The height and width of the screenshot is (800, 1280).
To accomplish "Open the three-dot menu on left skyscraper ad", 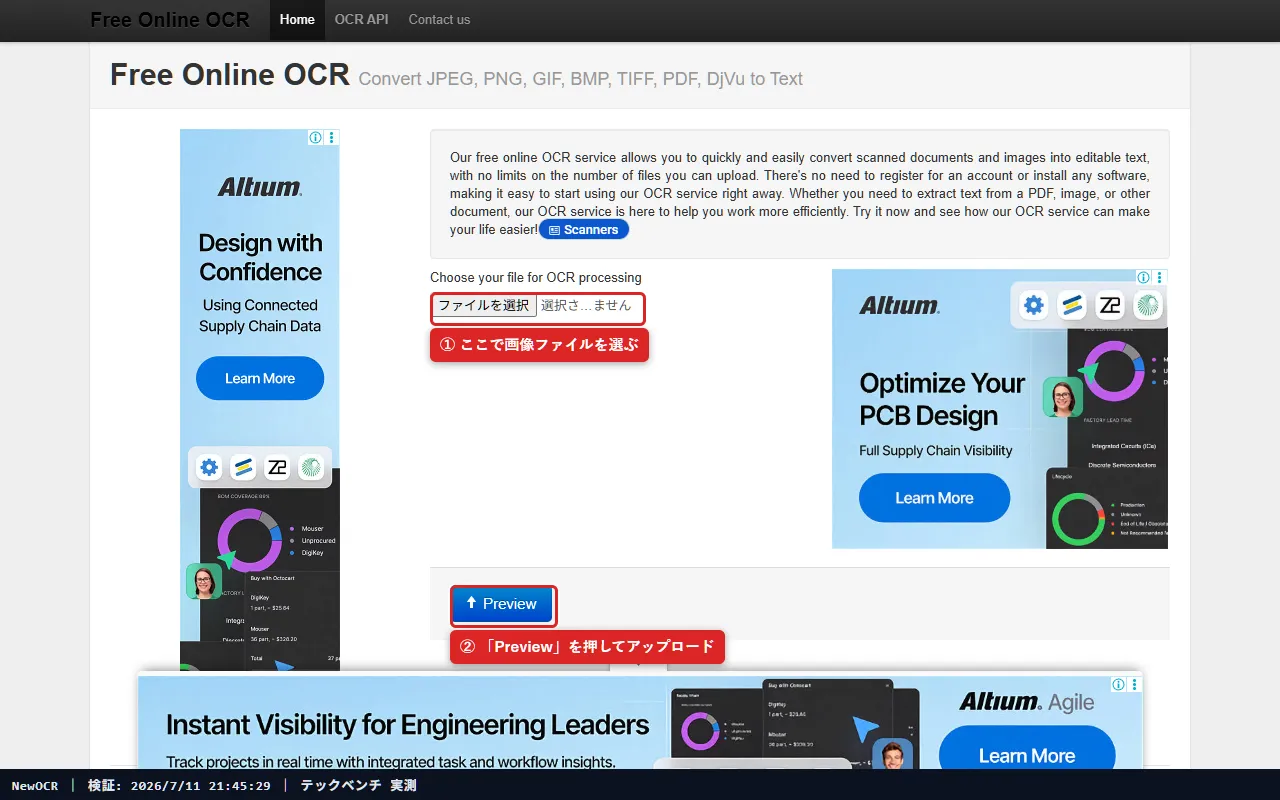I will [332, 138].
